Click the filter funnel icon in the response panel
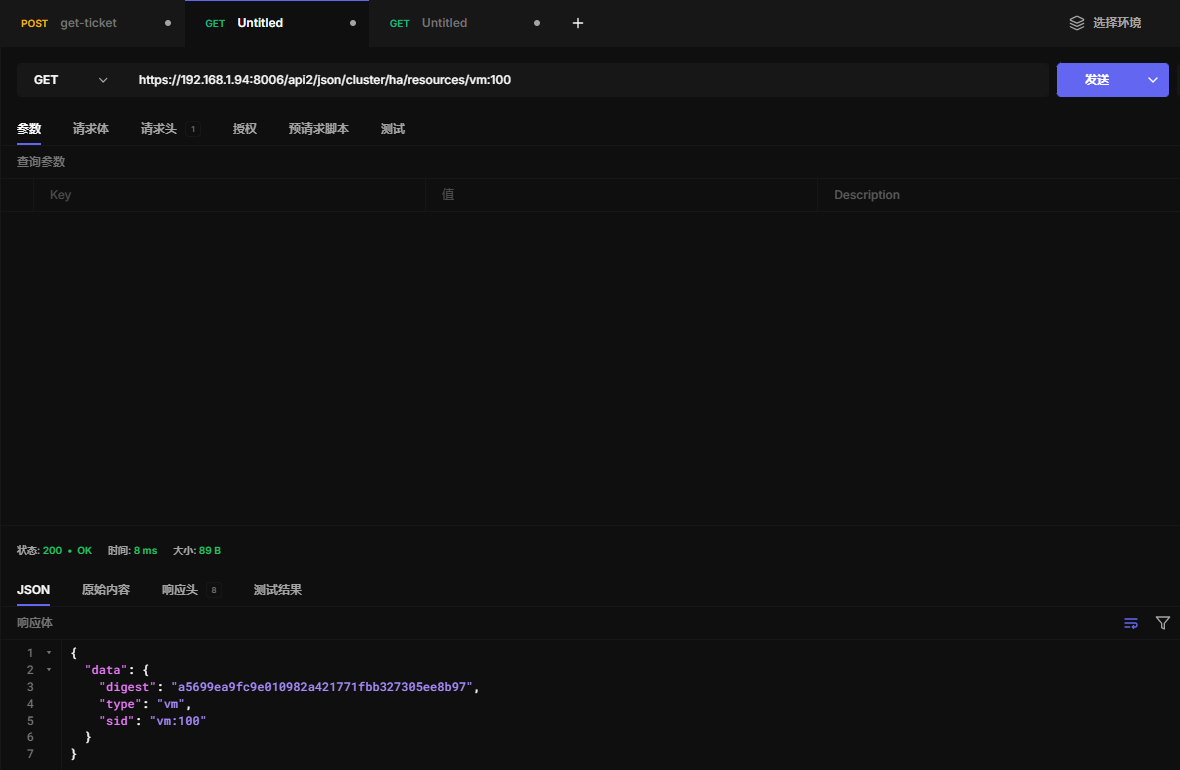Image resolution: width=1180 pixels, height=770 pixels. (1163, 623)
